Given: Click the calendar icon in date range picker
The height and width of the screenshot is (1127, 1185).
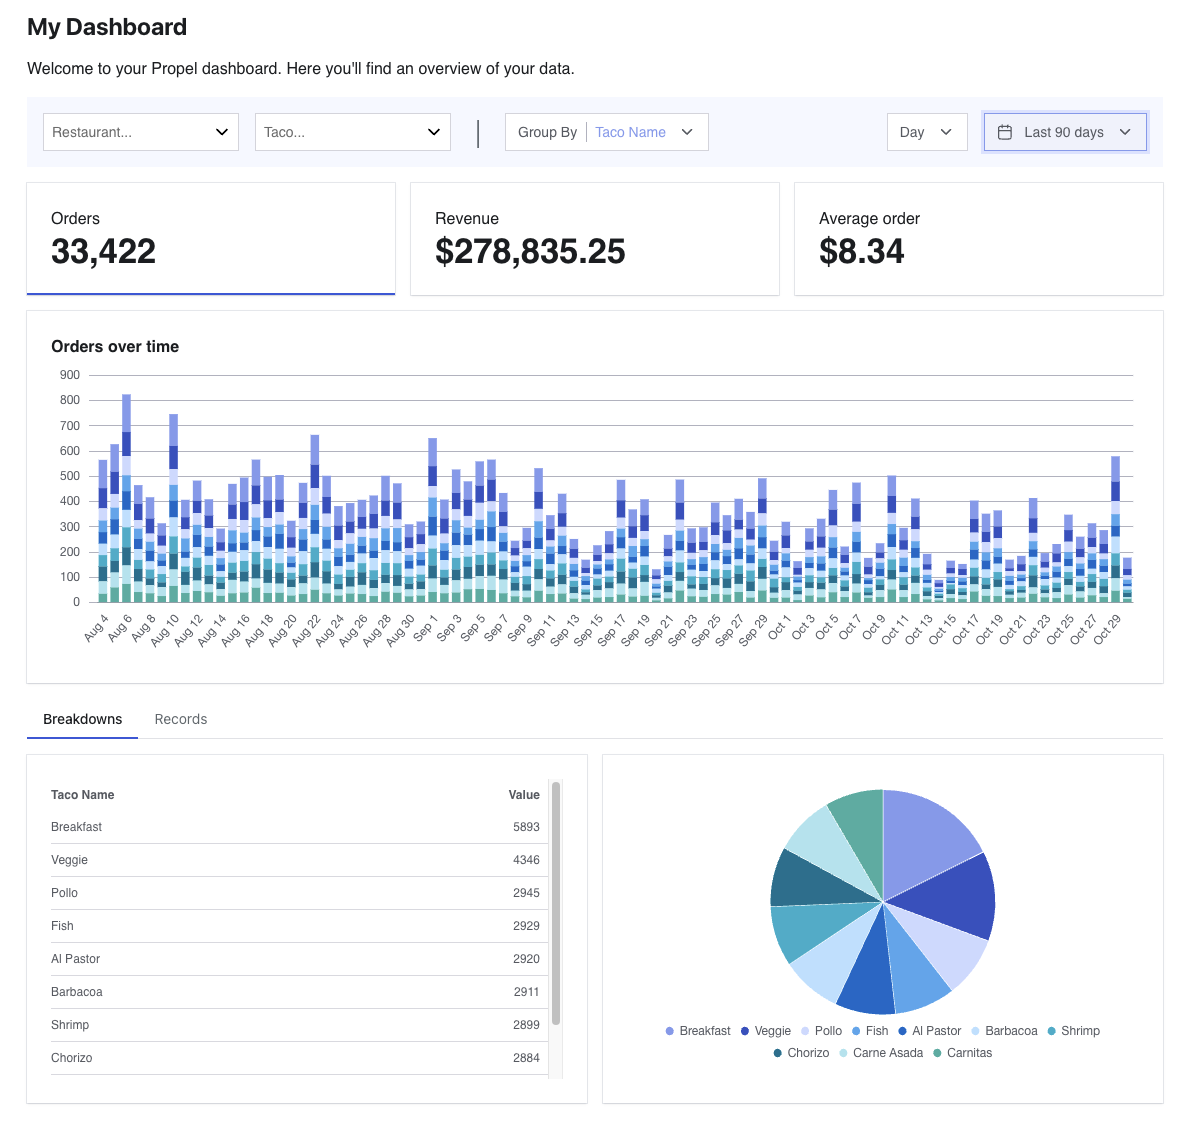Looking at the screenshot, I should [1004, 132].
